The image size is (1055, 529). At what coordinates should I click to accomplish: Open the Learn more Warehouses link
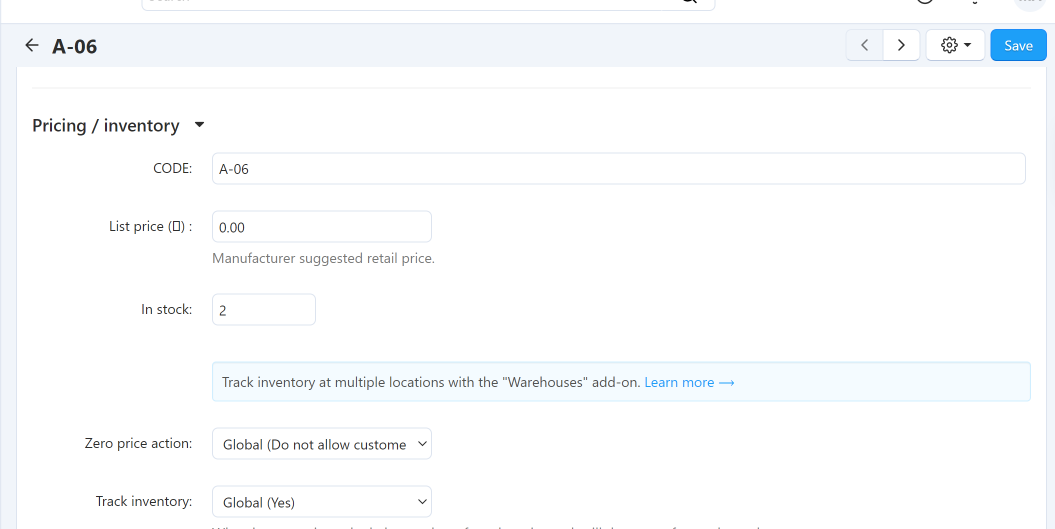point(689,382)
